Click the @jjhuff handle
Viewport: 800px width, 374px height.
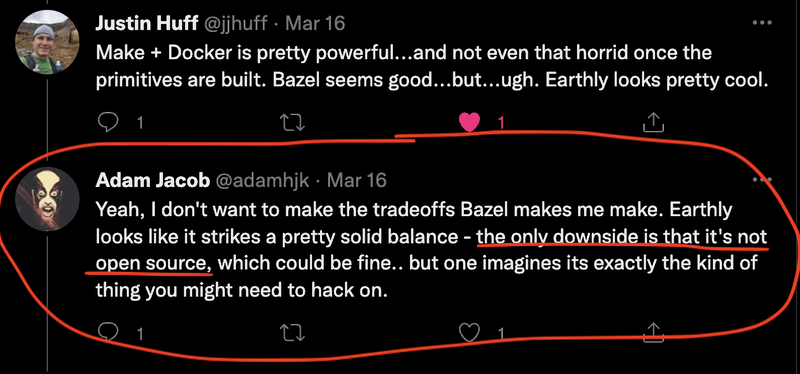click(237, 23)
